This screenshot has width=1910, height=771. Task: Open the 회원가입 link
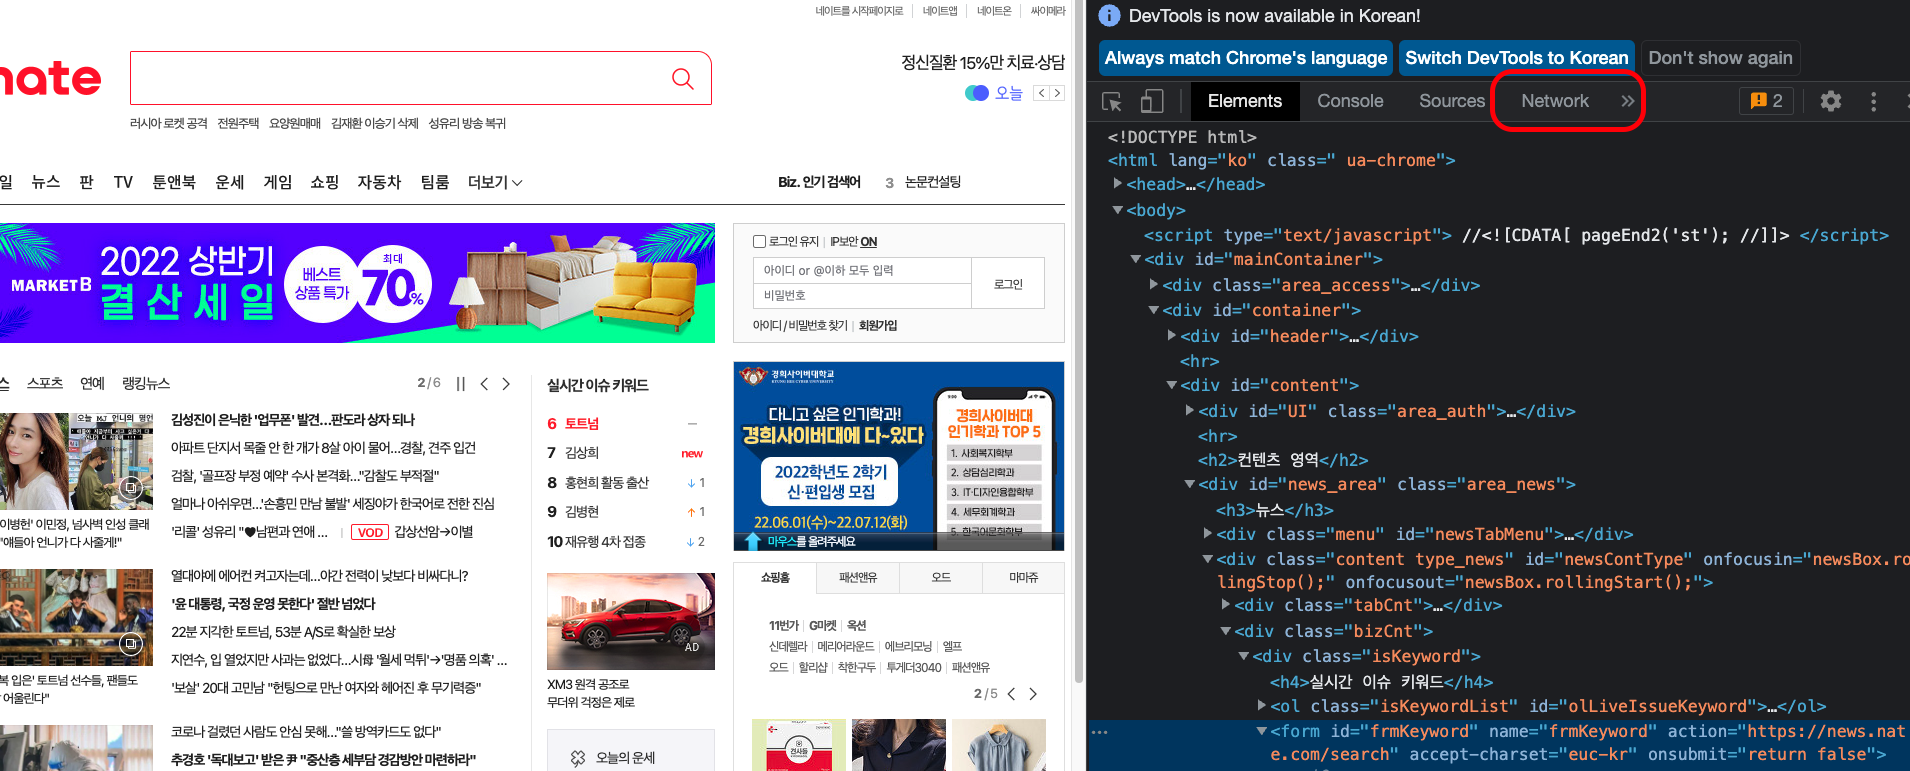878,326
